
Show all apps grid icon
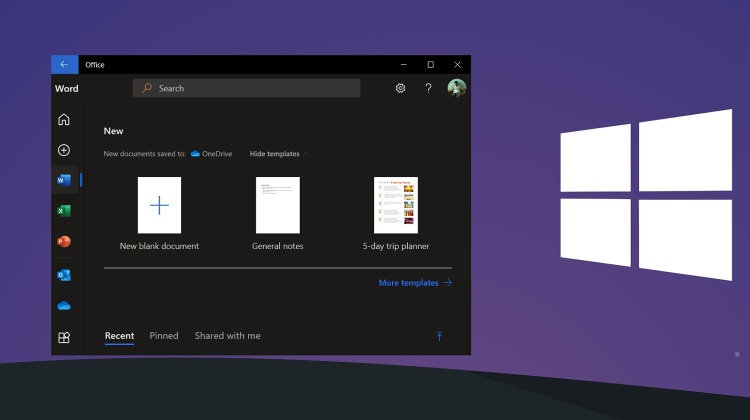point(64,338)
